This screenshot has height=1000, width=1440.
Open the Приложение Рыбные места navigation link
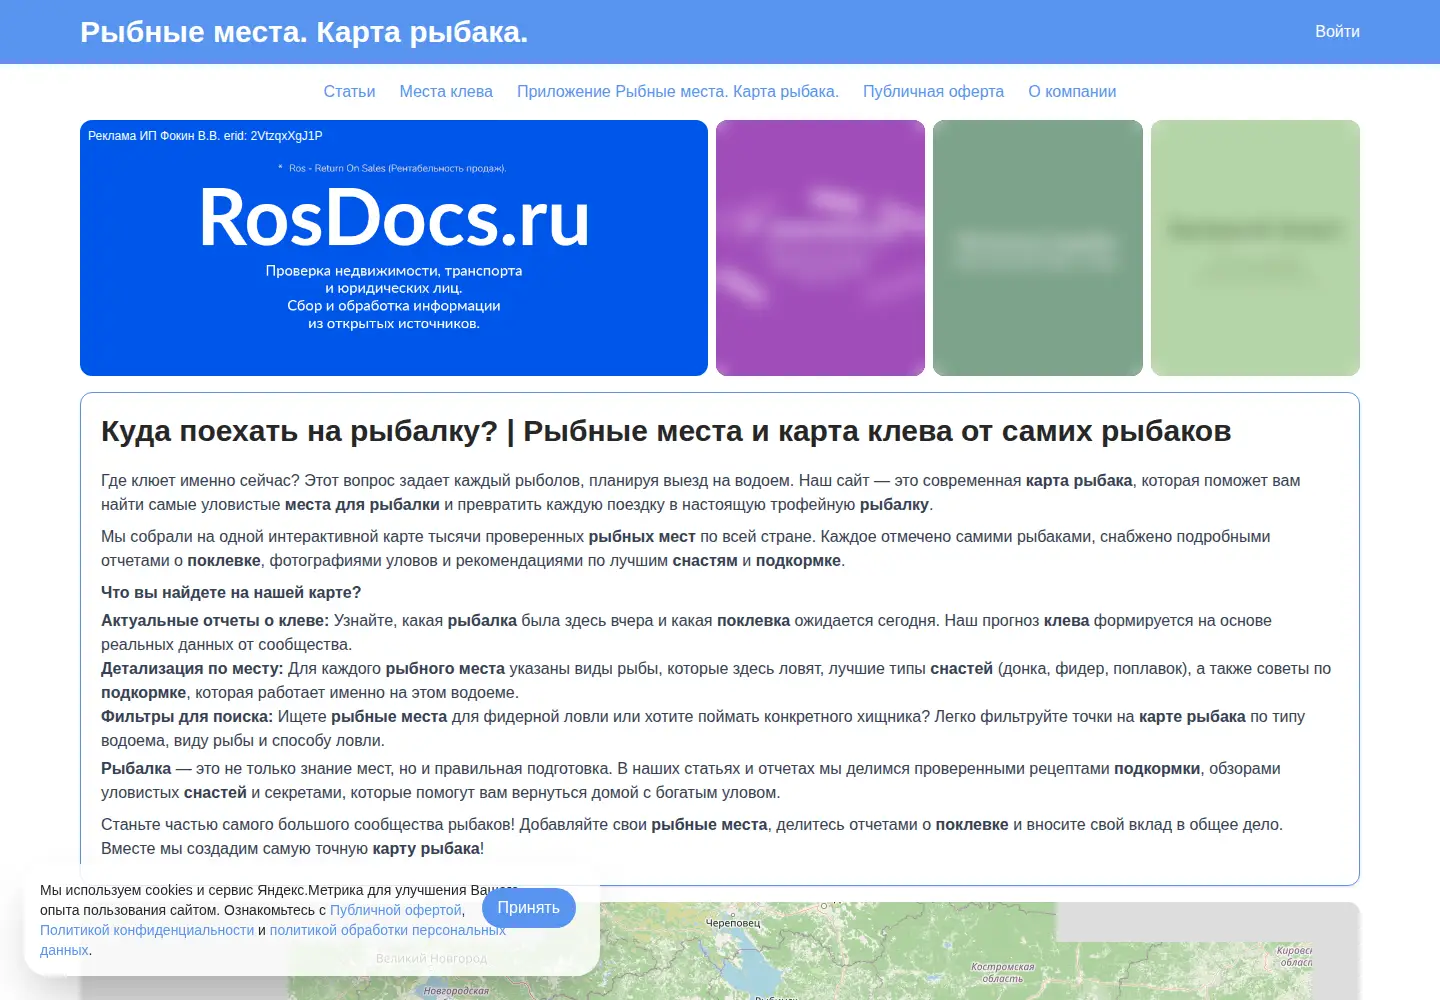(678, 92)
